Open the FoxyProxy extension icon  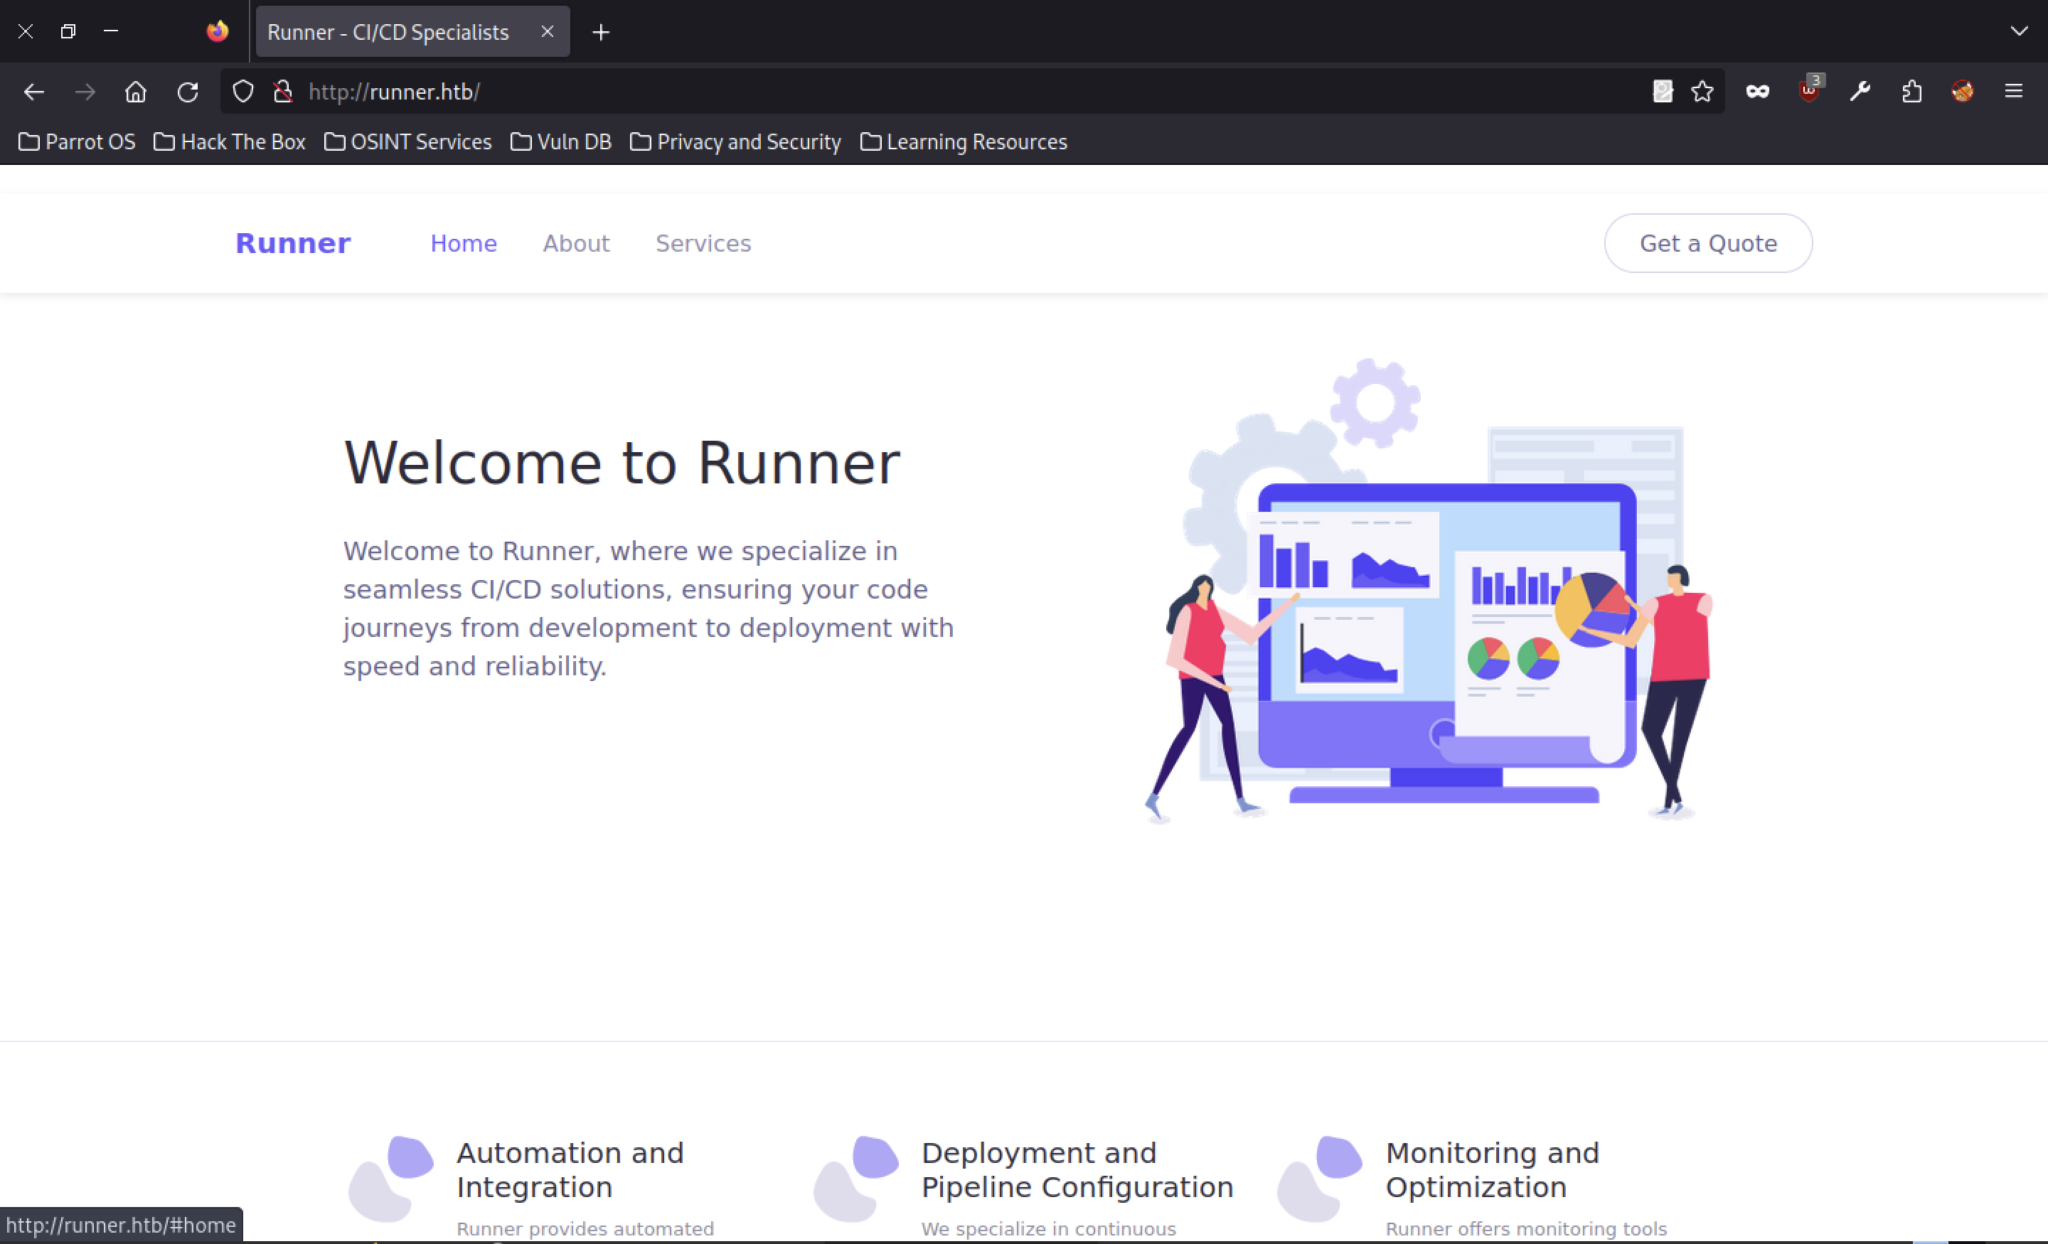[x=1962, y=92]
